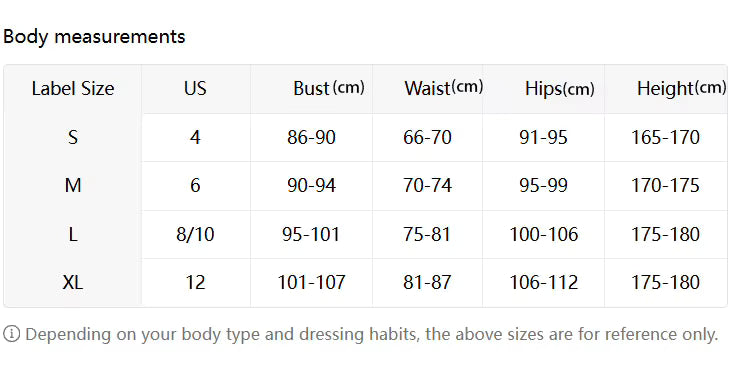Click the reference-only disclaimer text

(371, 335)
